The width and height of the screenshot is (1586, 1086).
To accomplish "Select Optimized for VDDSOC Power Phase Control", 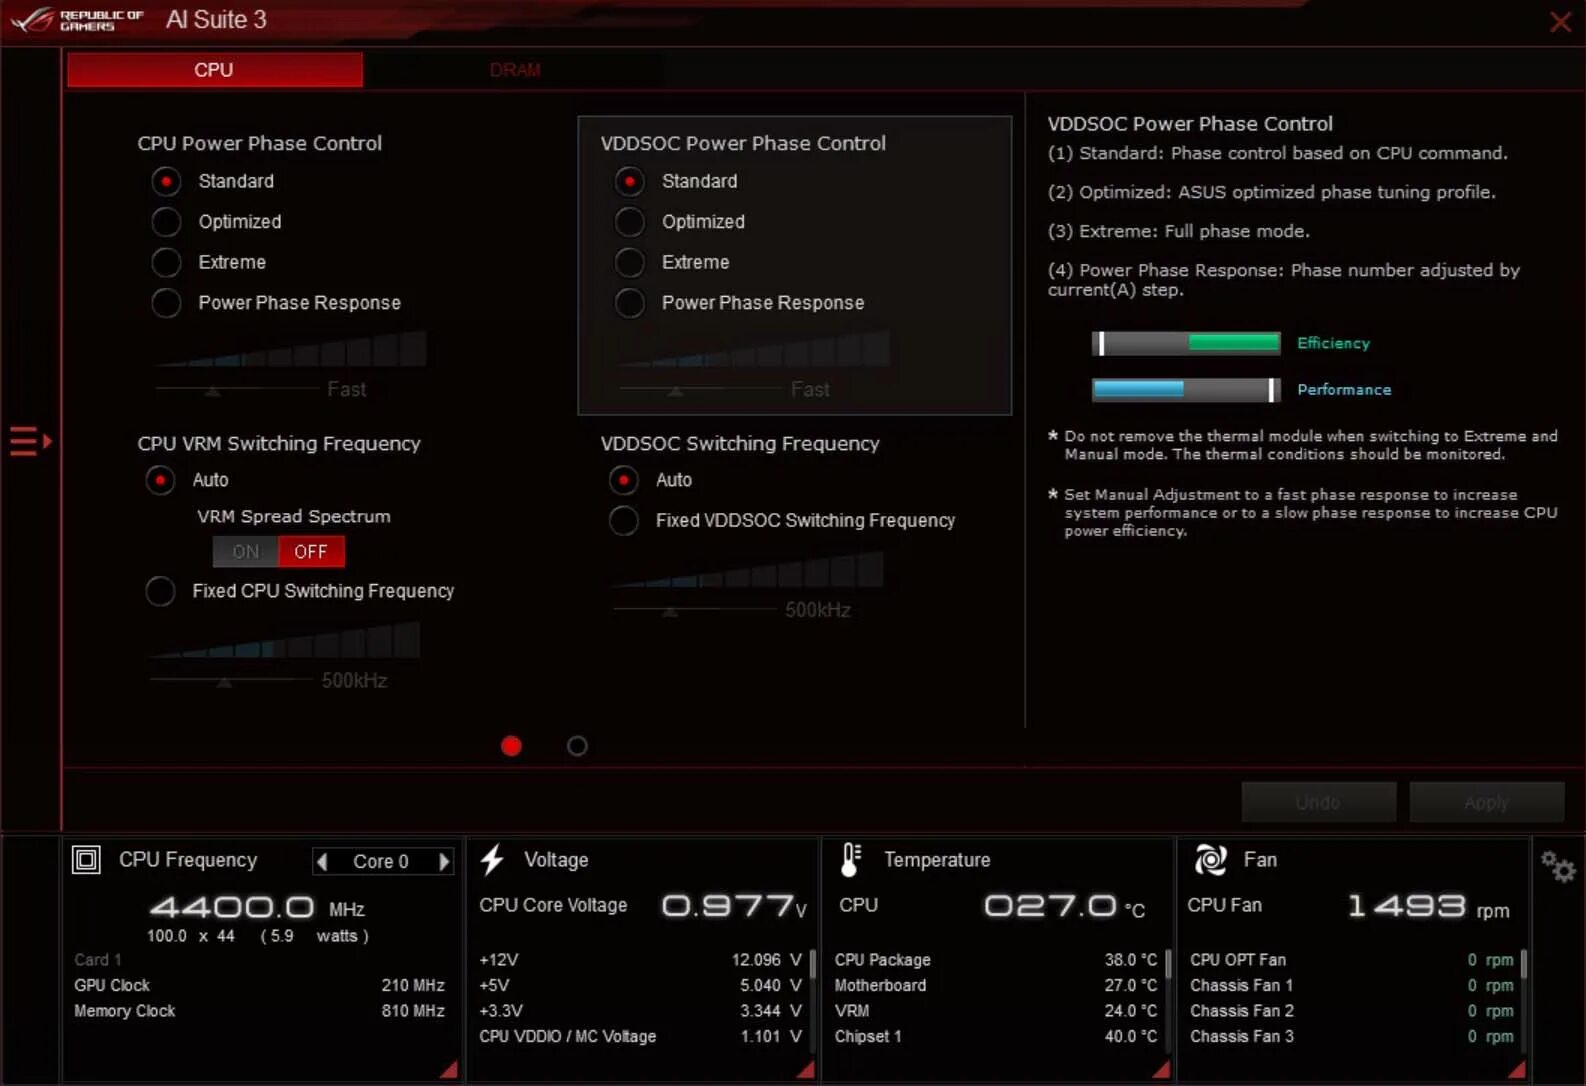I will (629, 222).
